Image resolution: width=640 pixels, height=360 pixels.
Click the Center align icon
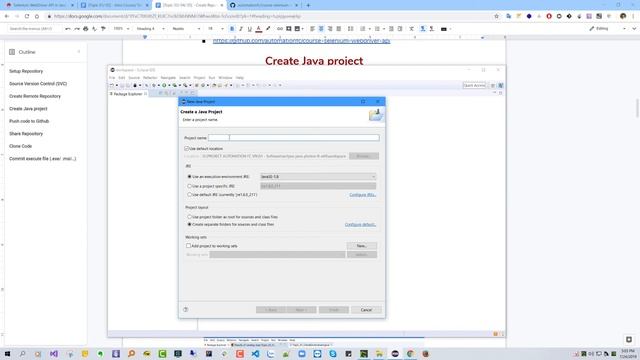tap(321, 29)
